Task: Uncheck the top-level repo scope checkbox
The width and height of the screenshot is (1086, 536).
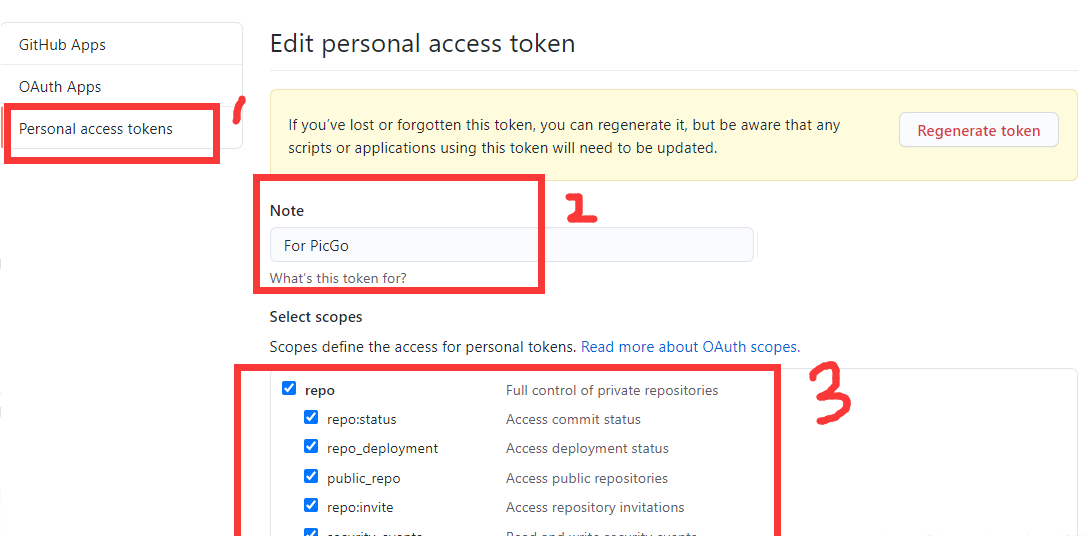Action: pyautogui.click(x=289, y=389)
